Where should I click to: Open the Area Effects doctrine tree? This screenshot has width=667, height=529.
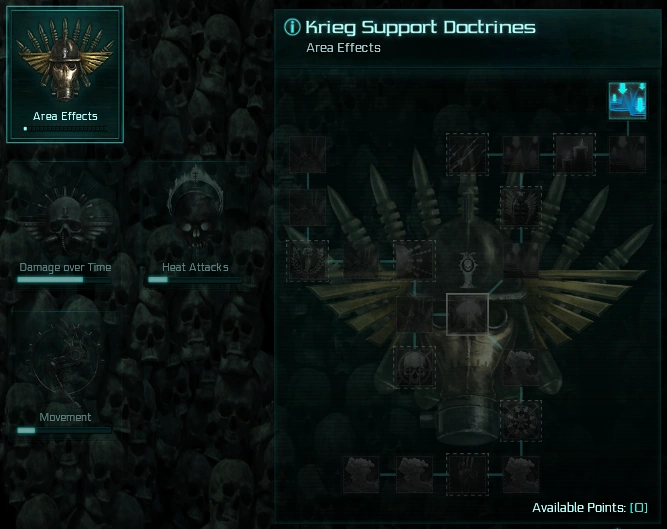(65, 74)
